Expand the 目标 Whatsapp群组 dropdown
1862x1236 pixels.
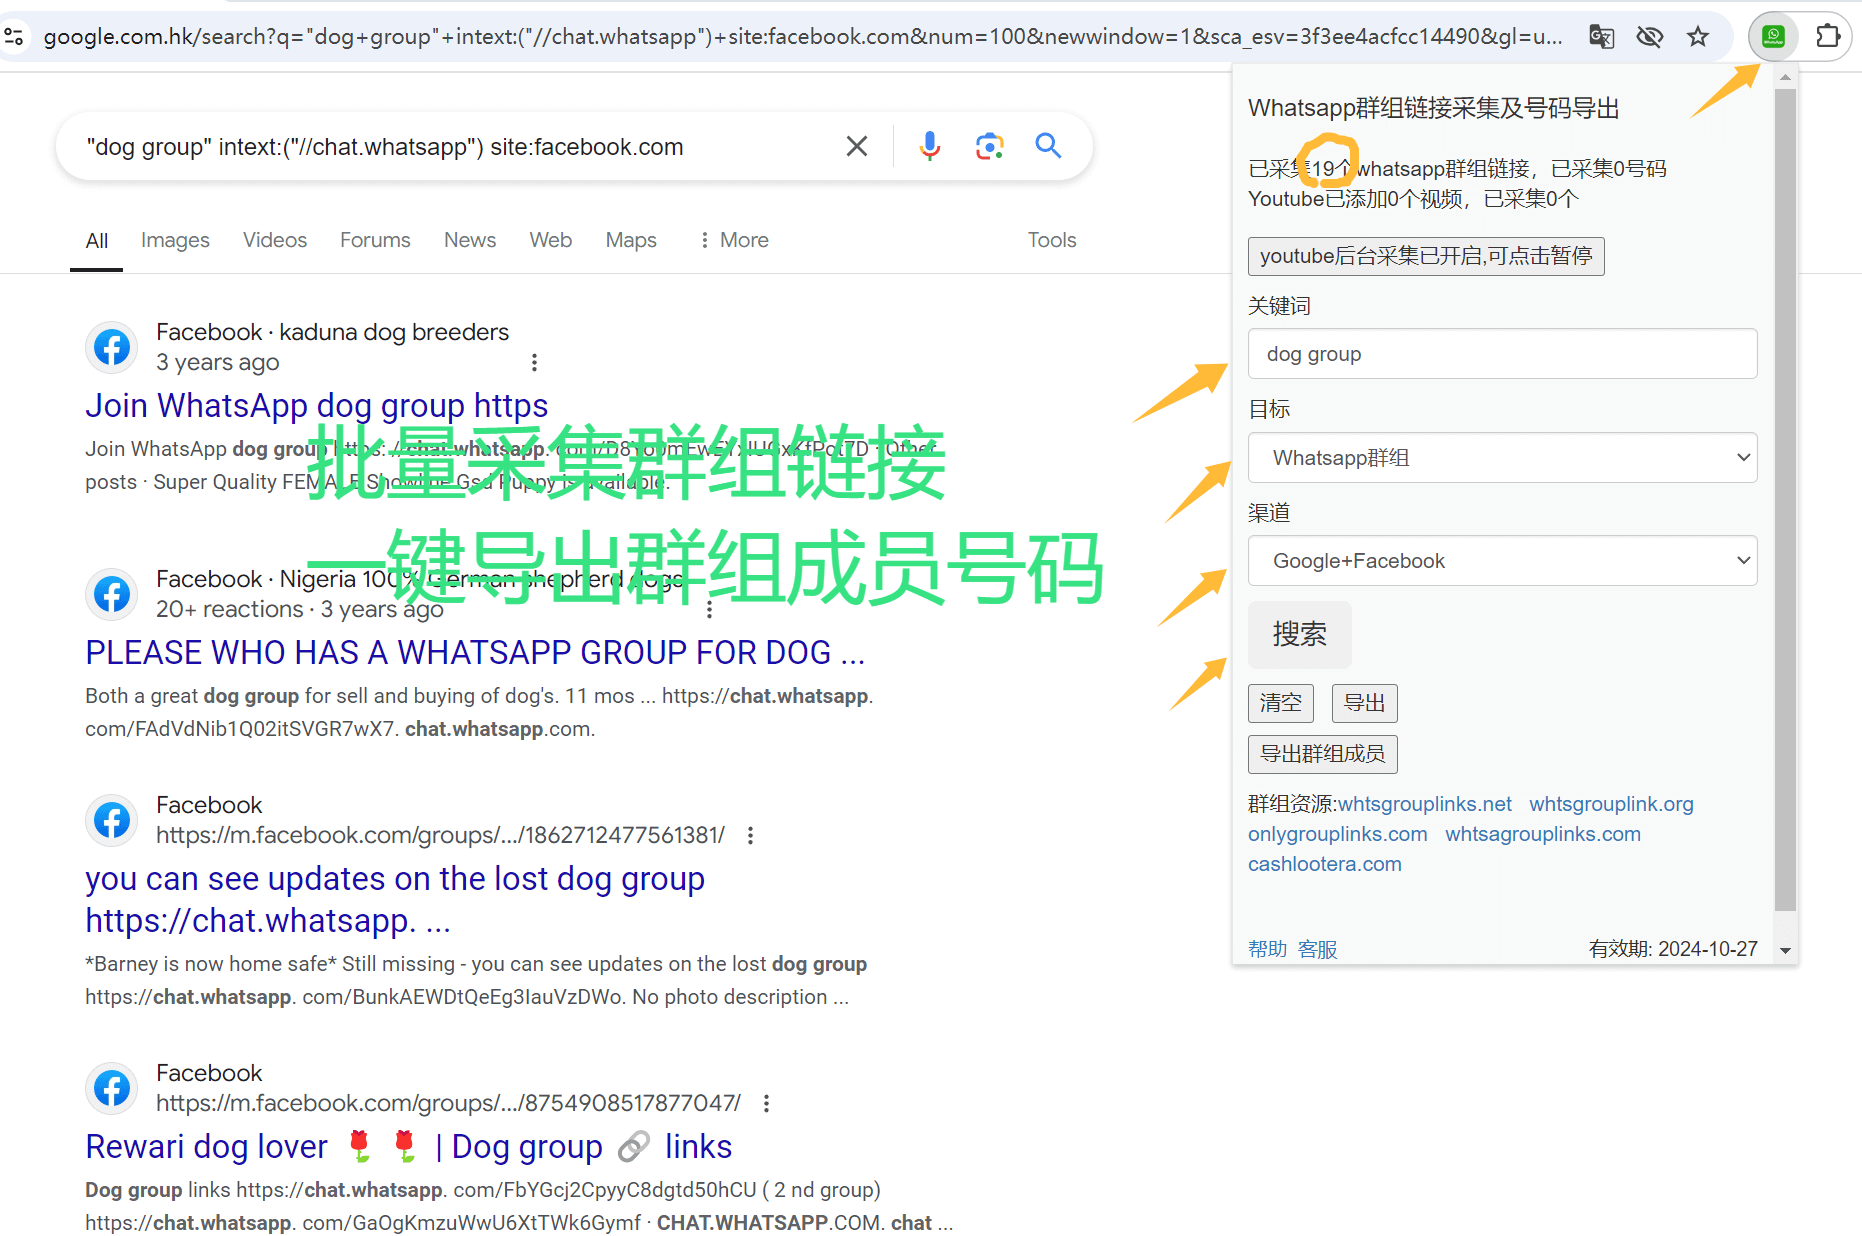click(1502, 458)
